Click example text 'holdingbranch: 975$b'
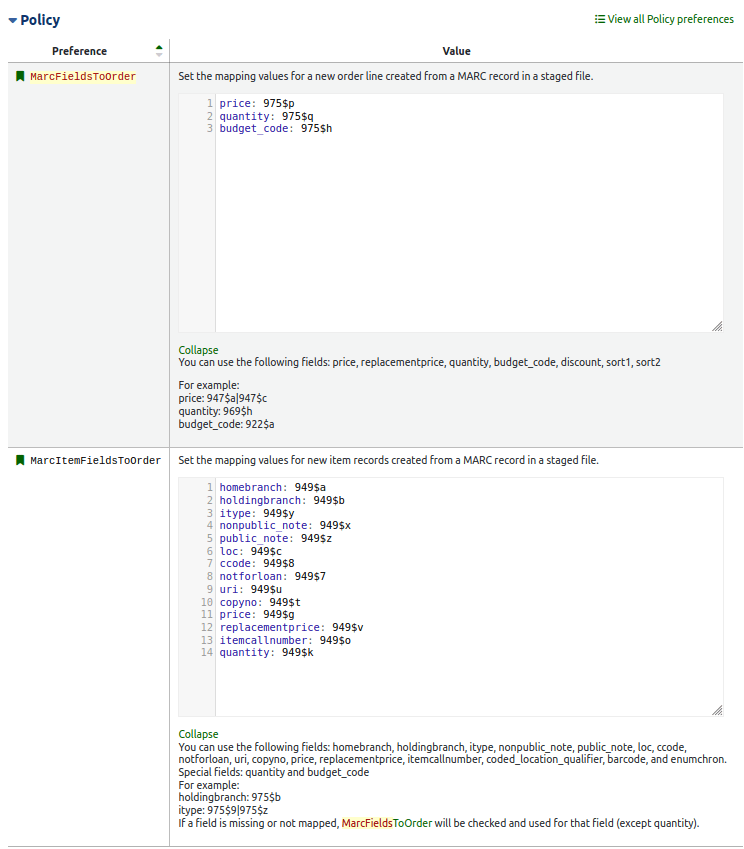The width and height of the screenshot is (744, 849). pos(230,797)
